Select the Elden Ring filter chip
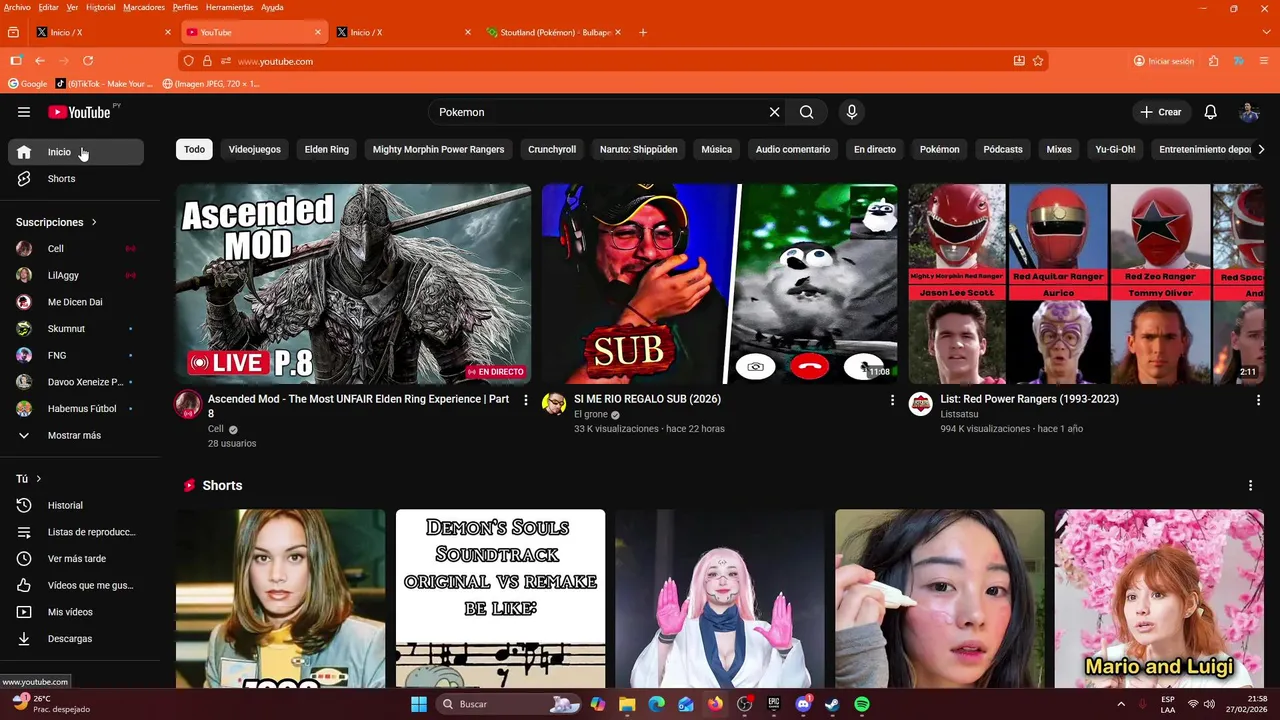Image resolution: width=1280 pixels, height=720 pixels. point(327,150)
